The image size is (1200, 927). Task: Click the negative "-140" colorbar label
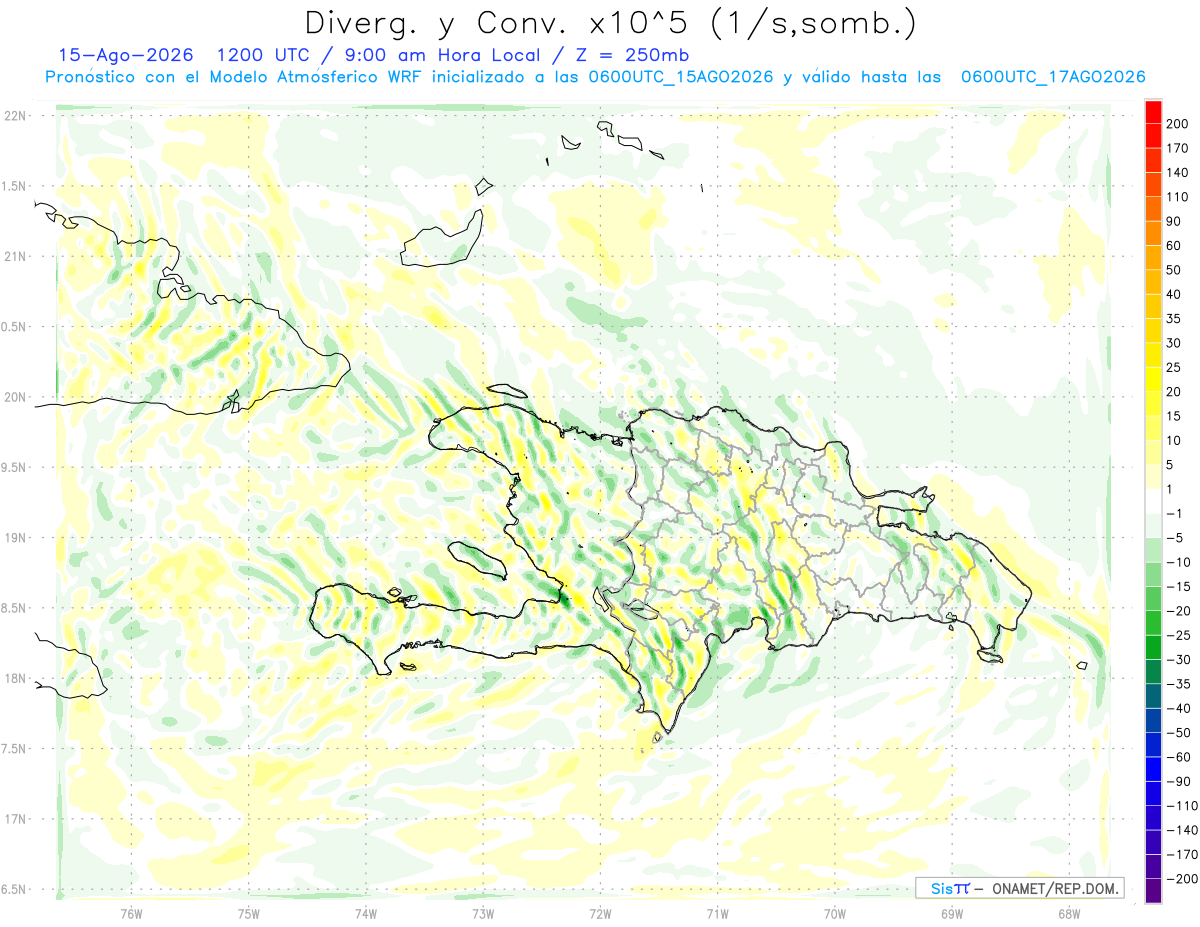click(x=1180, y=830)
